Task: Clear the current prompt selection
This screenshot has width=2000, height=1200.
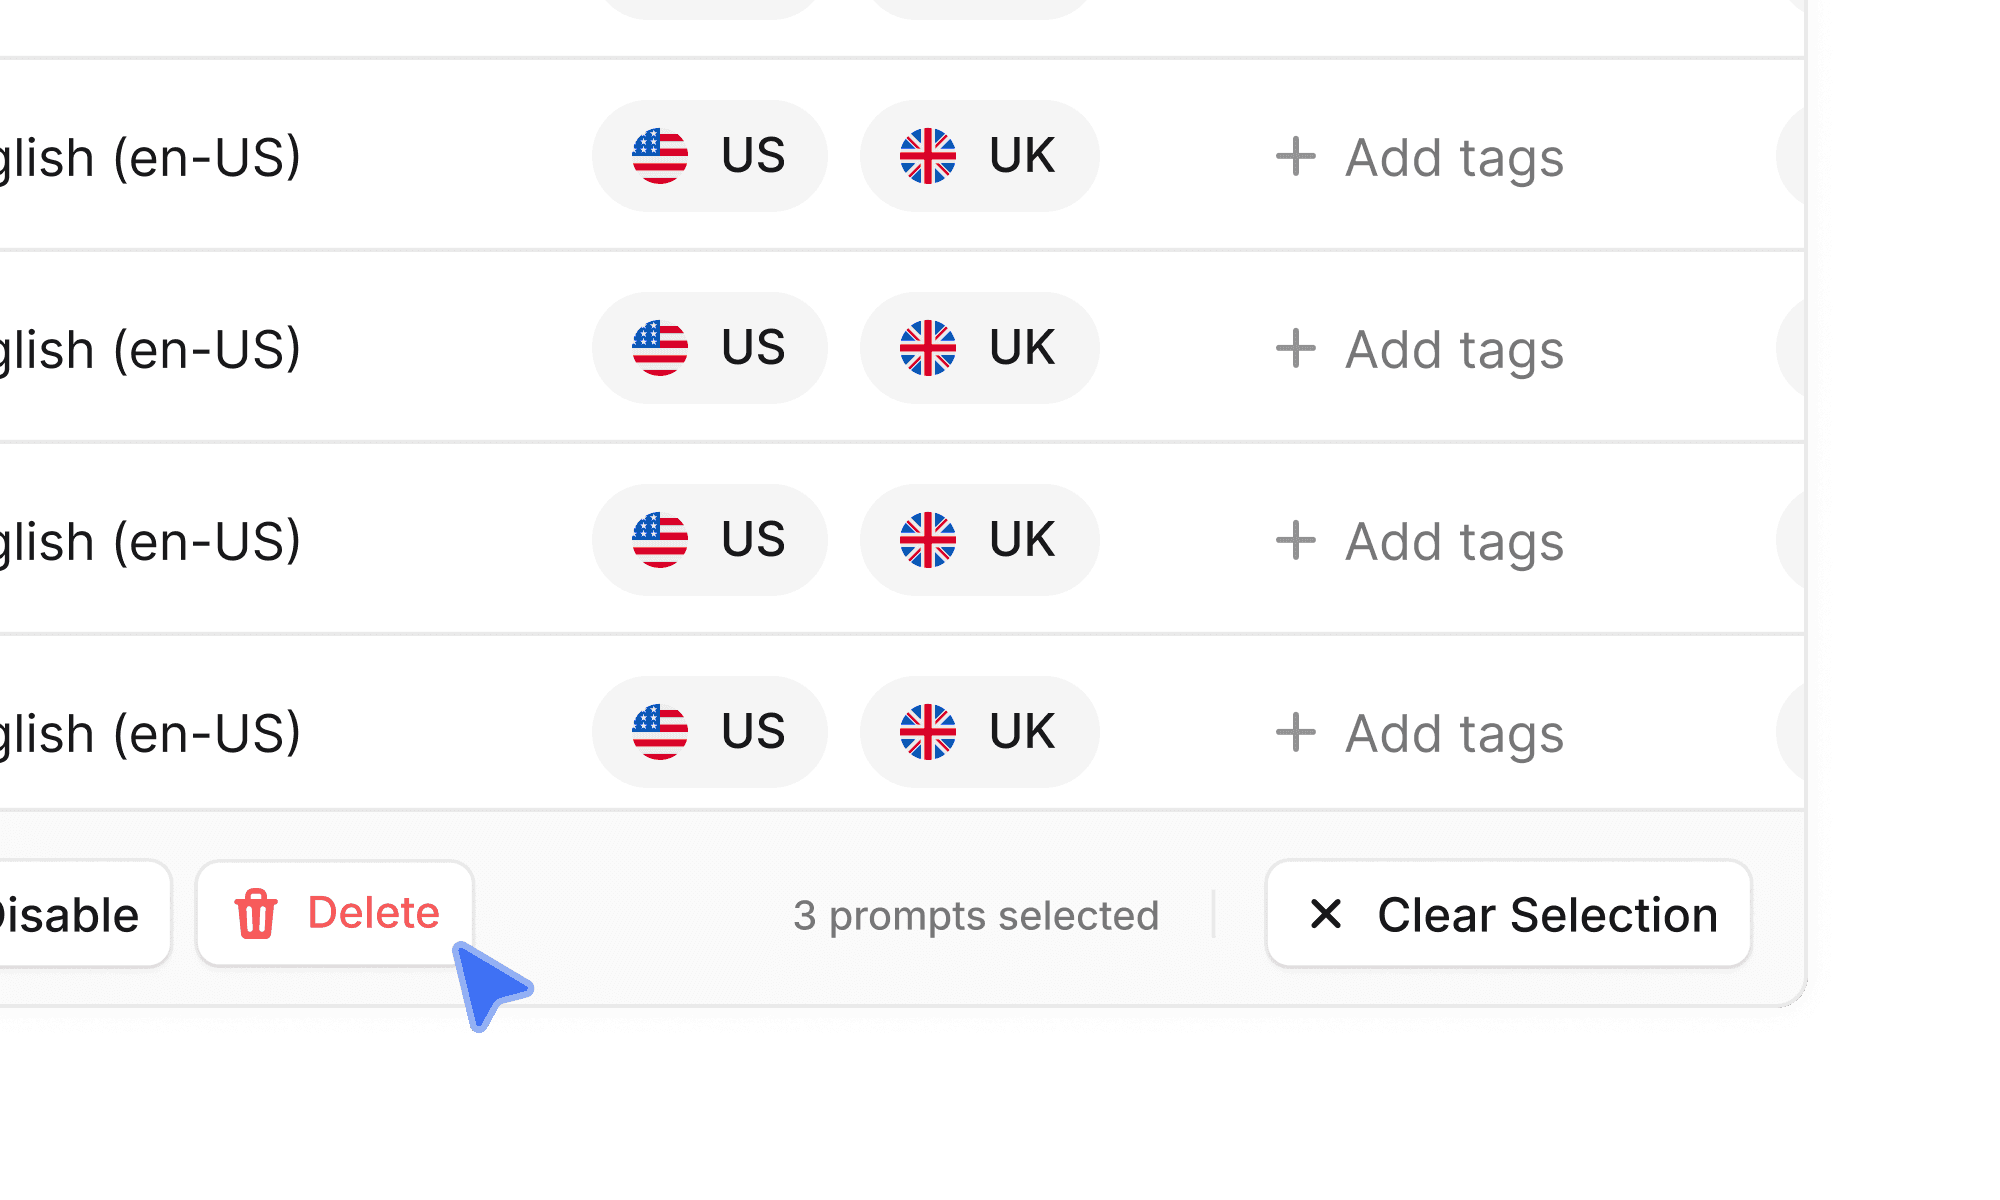Action: (1508, 913)
